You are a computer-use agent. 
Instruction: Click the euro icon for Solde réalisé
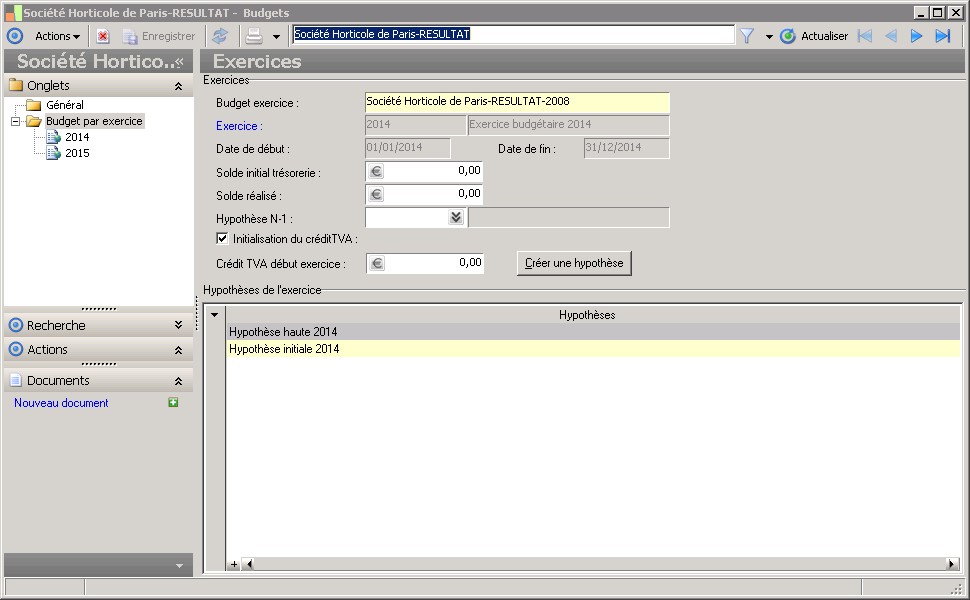pos(376,194)
